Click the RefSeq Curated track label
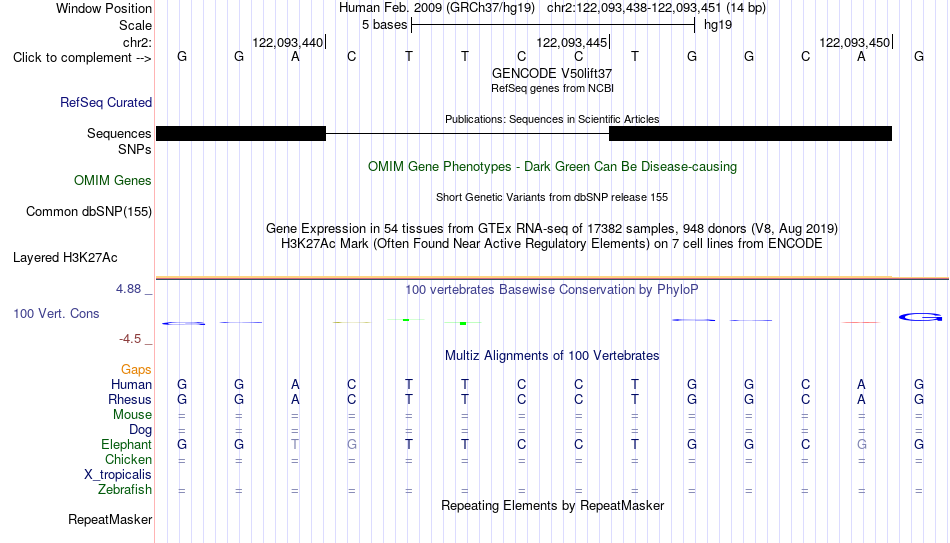This screenshot has height=543, width=950. [106, 102]
